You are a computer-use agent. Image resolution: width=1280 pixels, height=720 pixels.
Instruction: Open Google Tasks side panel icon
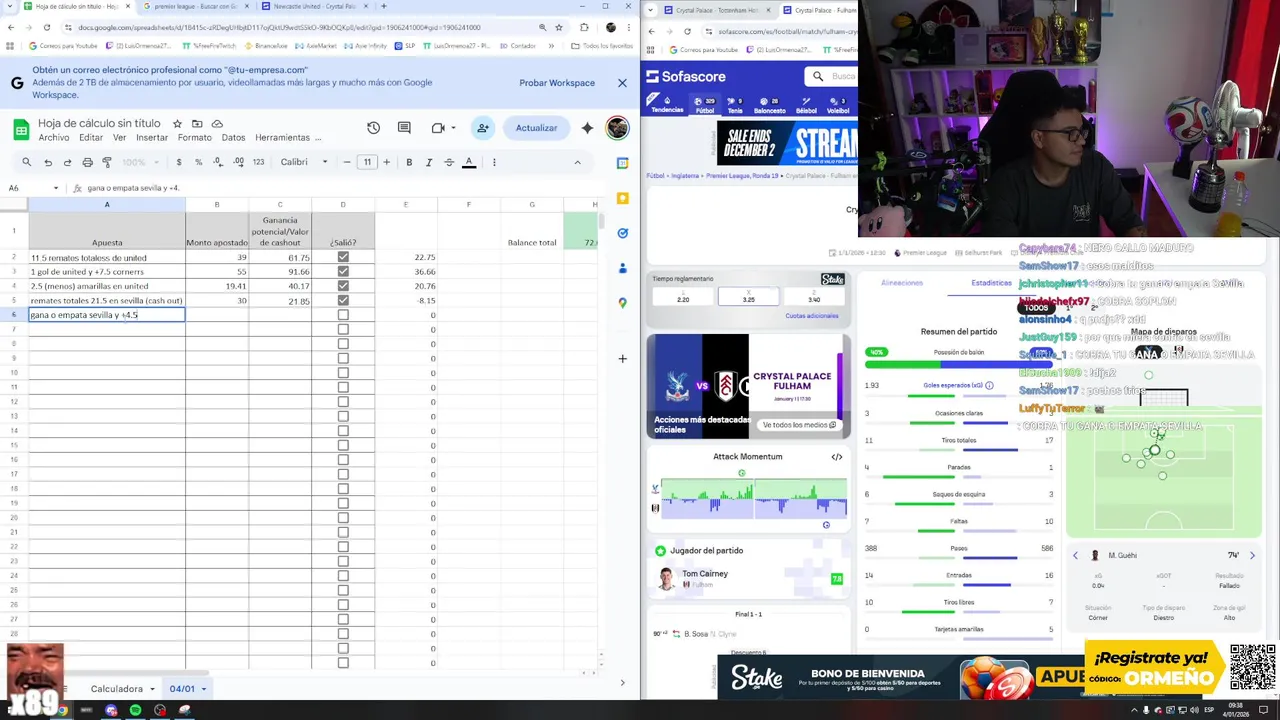pos(622,233)
